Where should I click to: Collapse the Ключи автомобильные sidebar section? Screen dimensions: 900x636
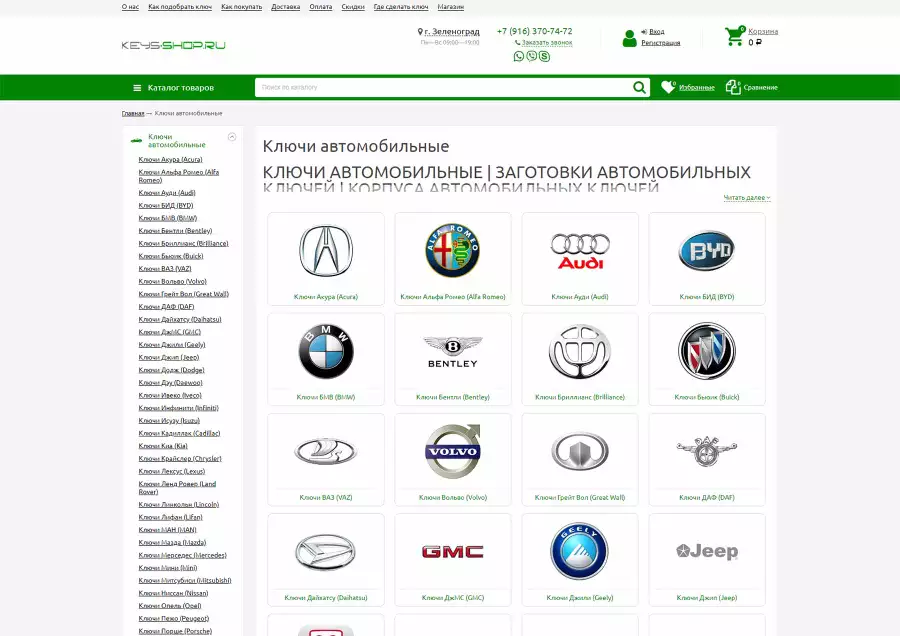[232, 137]
